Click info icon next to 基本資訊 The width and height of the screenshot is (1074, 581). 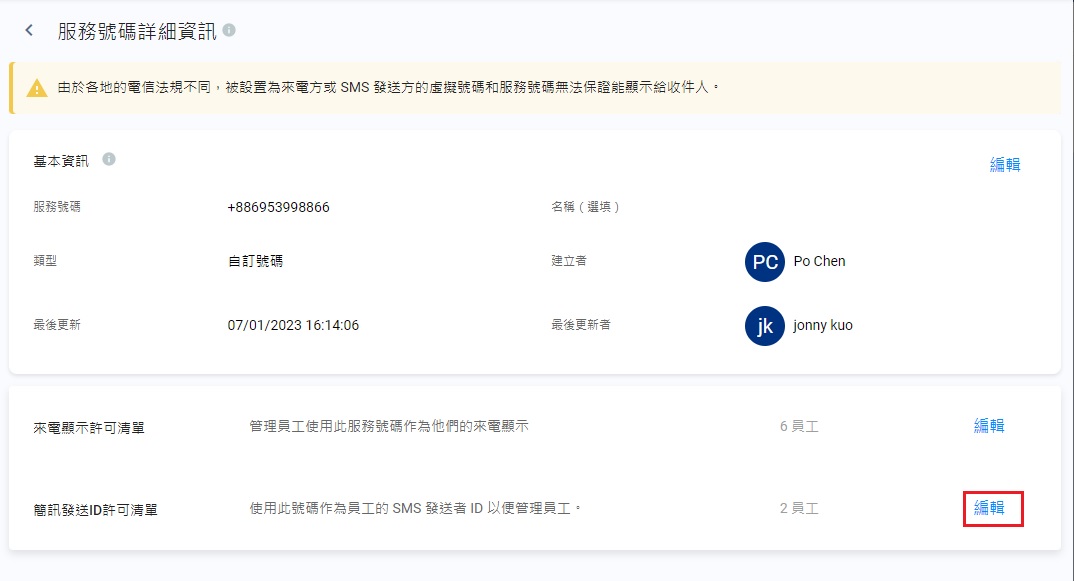tap(109, 159)
